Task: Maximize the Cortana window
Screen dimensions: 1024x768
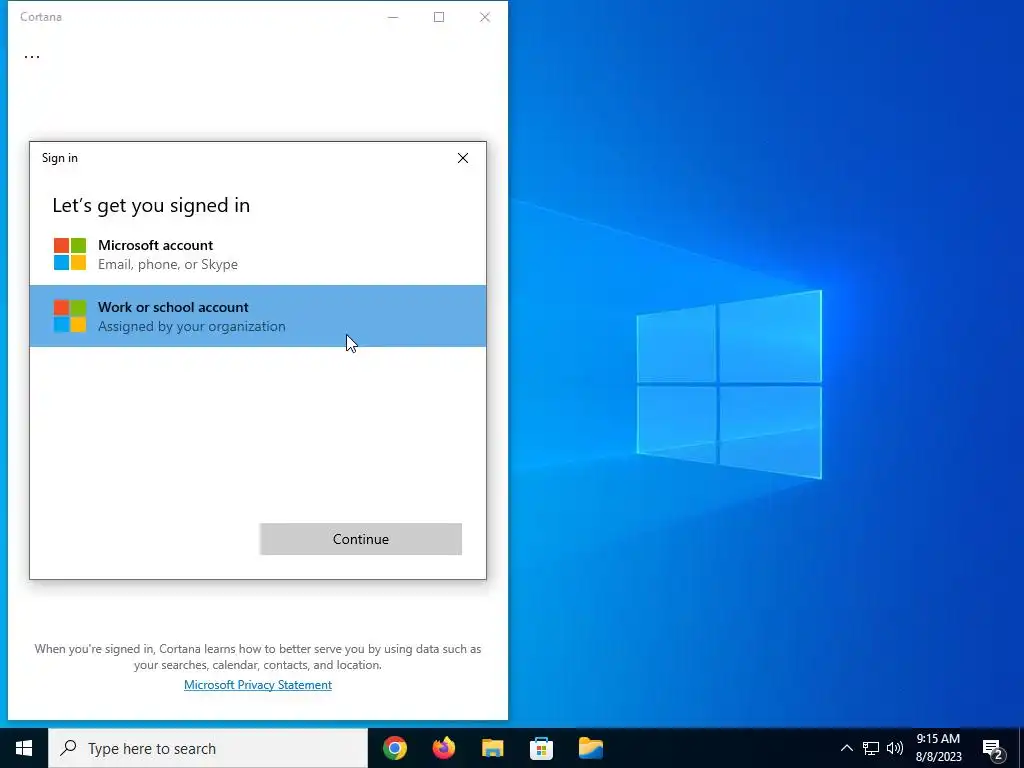Action: pyautogui.click(x=439, y=17)
